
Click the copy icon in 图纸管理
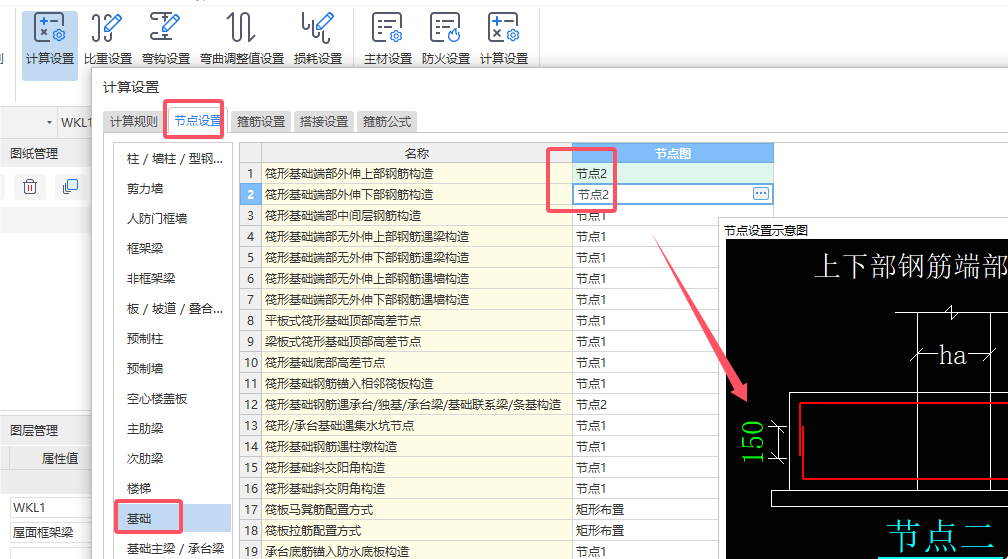click(70, 187)
